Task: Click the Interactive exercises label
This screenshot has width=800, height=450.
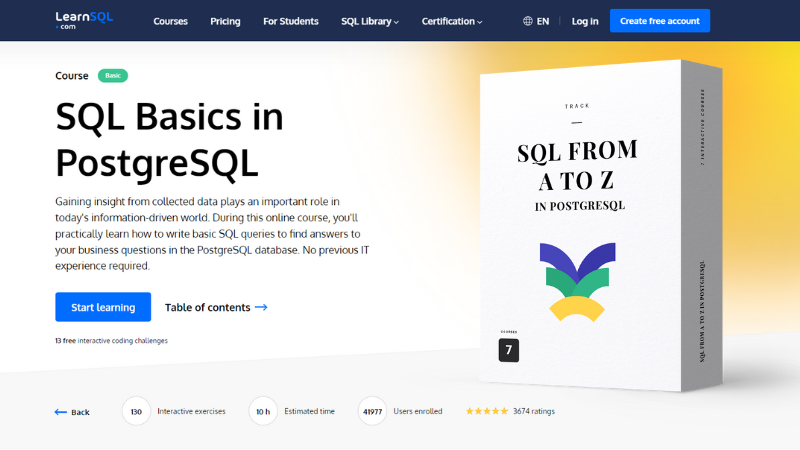Action: click(x=191, y=411)
